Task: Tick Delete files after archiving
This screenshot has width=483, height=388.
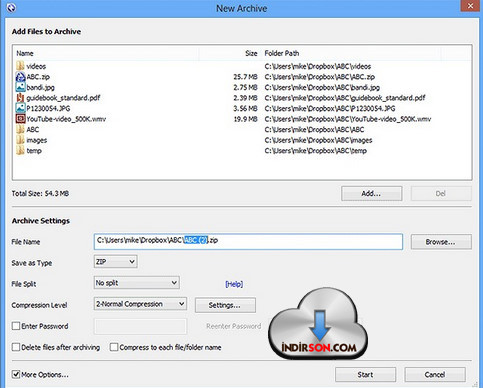Action: coord(16,347)
